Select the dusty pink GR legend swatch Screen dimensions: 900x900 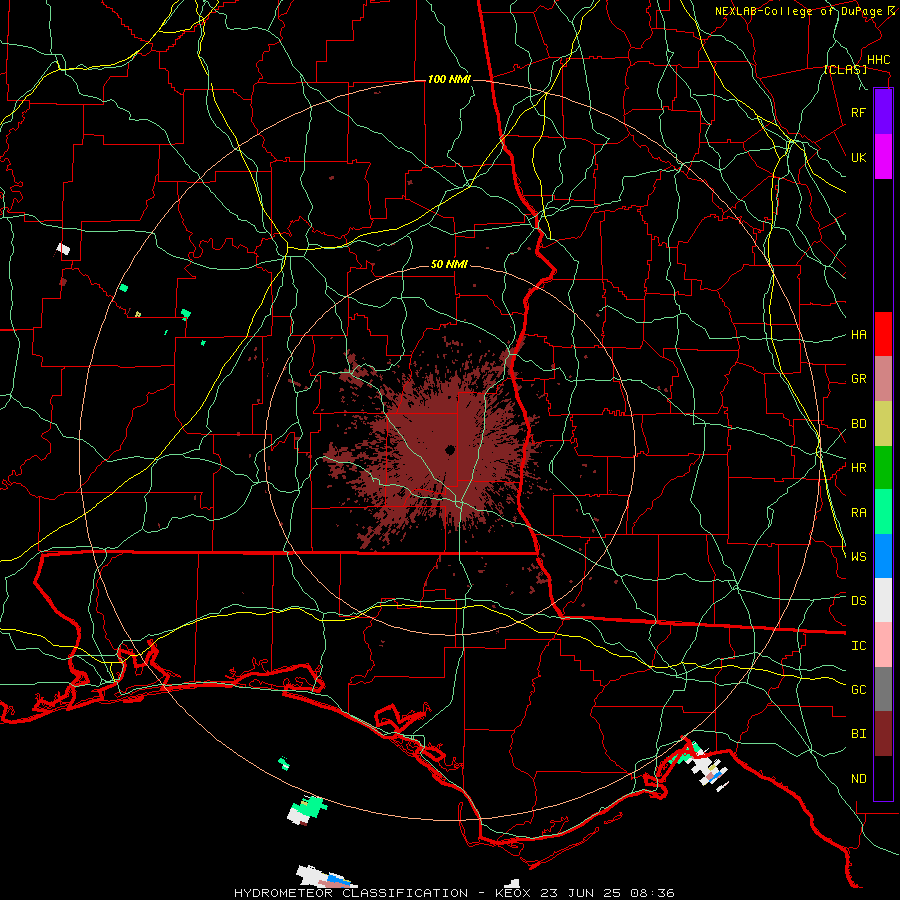pos(883,379)
